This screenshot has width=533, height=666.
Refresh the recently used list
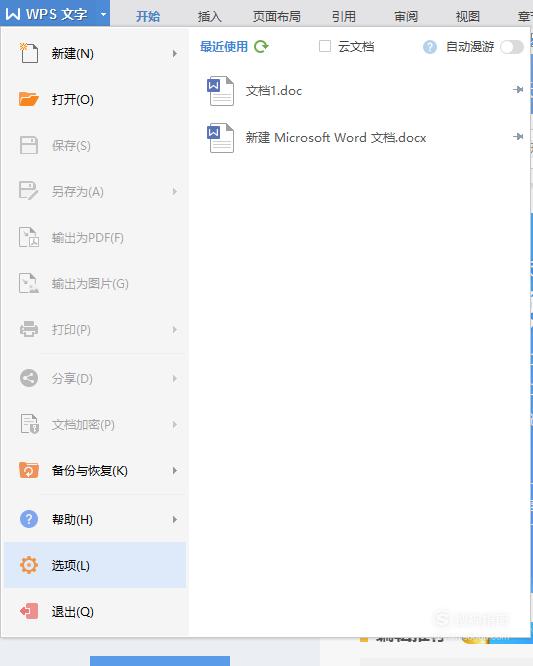pyautogui.click(x=261, y=46)
